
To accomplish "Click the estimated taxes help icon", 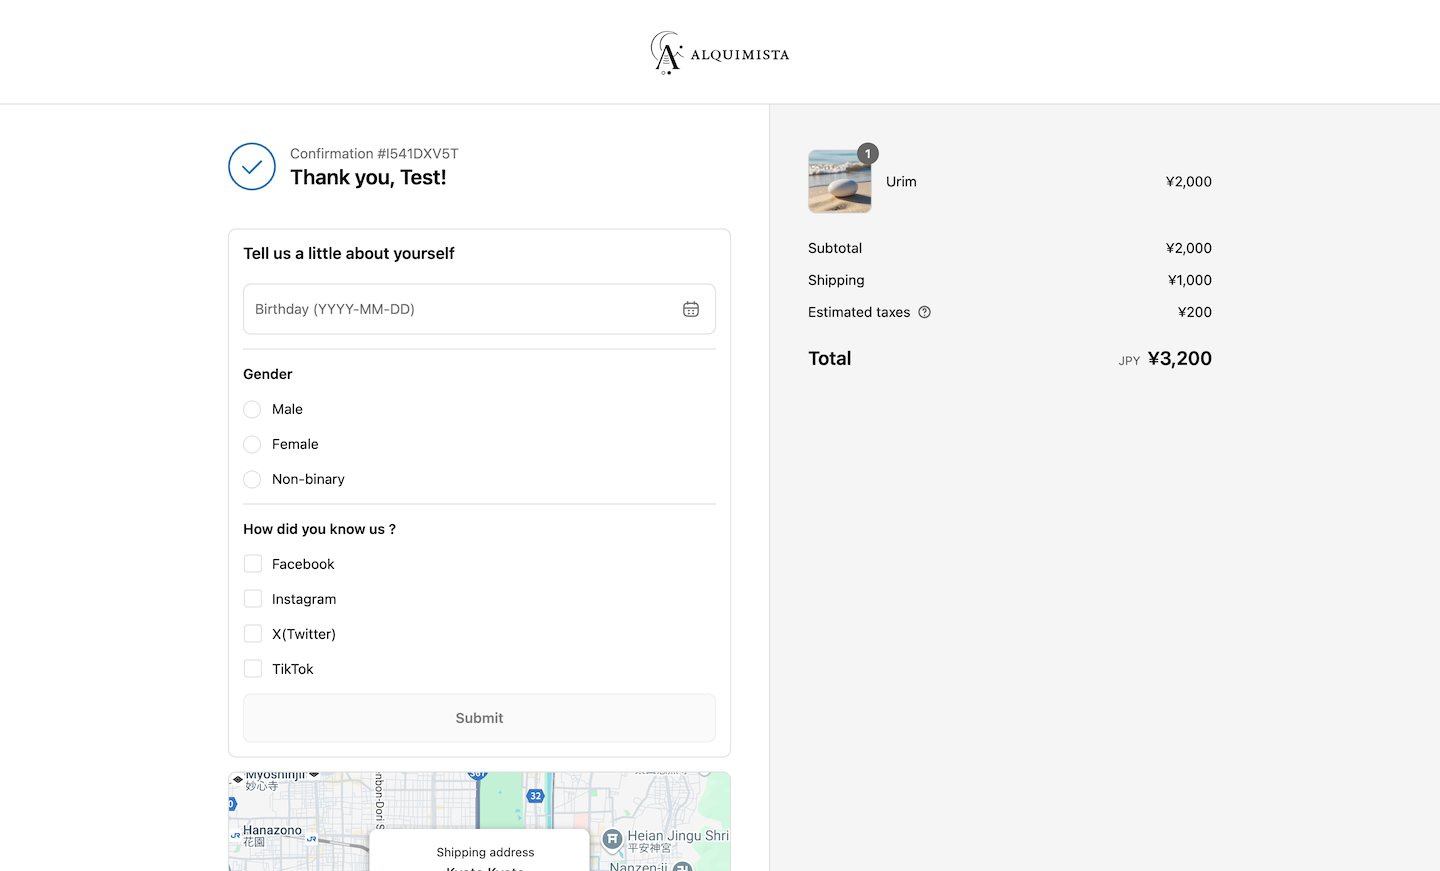I will [x=924, y=312].
